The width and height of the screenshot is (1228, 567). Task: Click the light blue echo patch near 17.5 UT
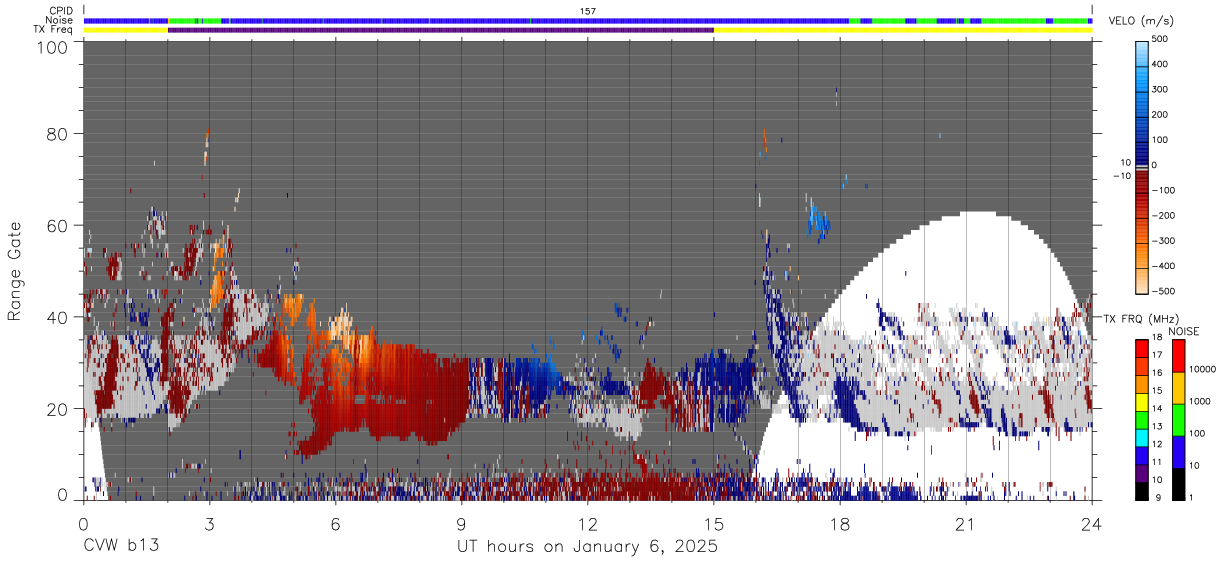point(818,219)
